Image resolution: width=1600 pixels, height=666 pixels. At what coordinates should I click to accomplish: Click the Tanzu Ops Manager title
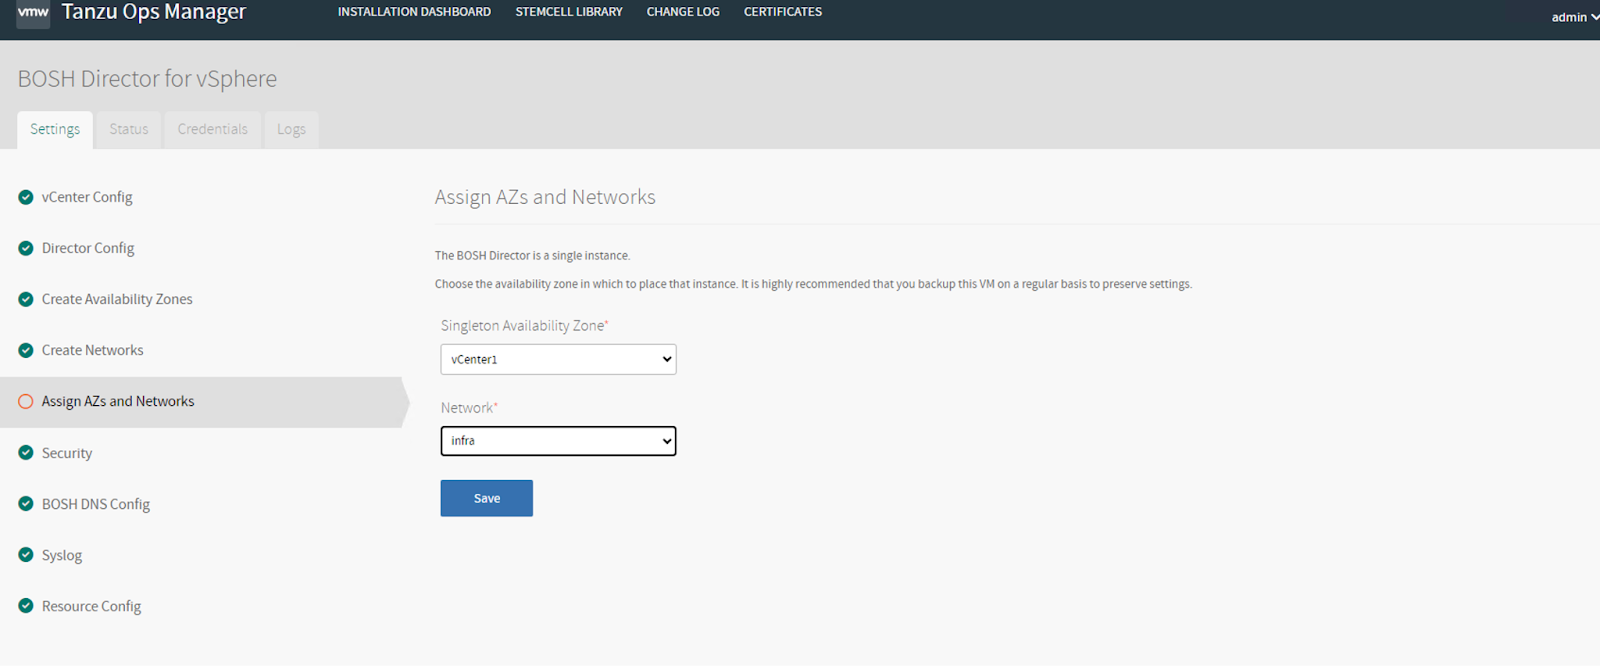pyautogui.click(x=154, y=12)
